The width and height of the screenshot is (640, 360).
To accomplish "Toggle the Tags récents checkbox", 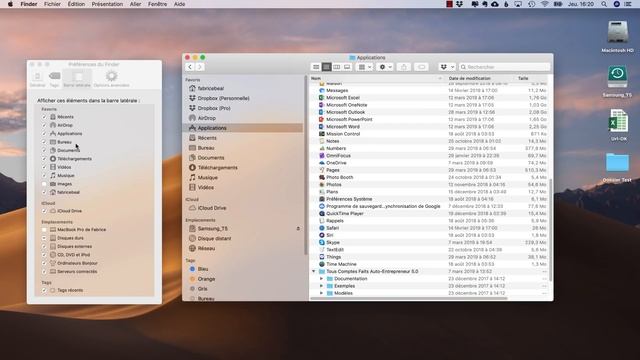I will pos(44,290).
